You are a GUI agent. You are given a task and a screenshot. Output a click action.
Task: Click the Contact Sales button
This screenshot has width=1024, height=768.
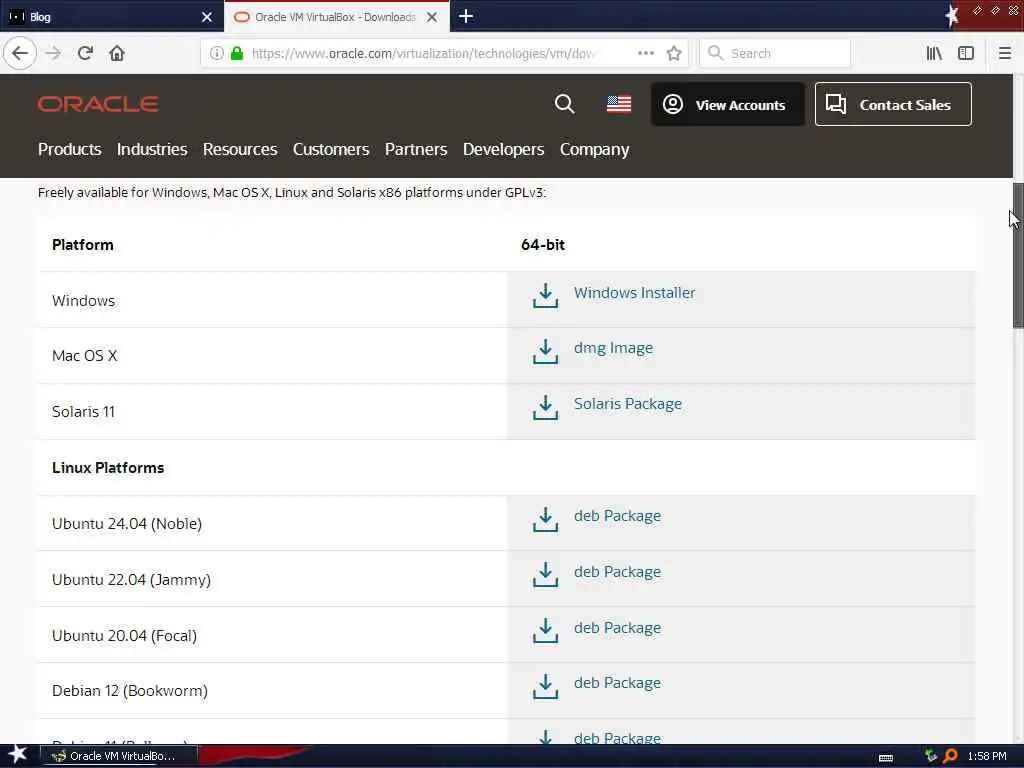click(x=893, y=104)
